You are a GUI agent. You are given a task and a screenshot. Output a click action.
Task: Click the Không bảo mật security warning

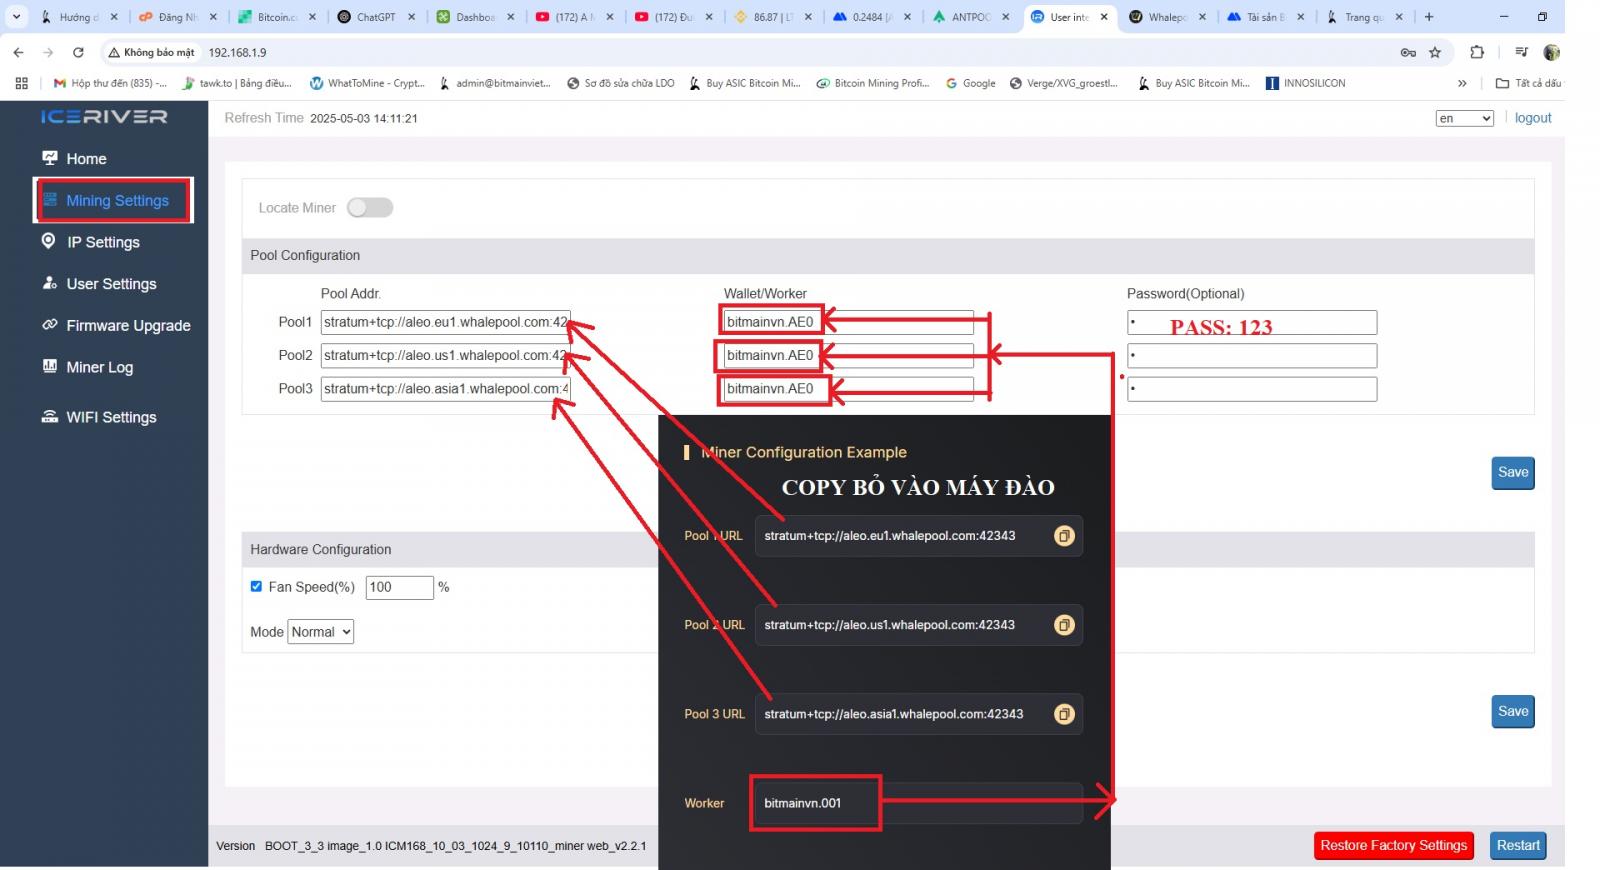(x=151, y=52)
